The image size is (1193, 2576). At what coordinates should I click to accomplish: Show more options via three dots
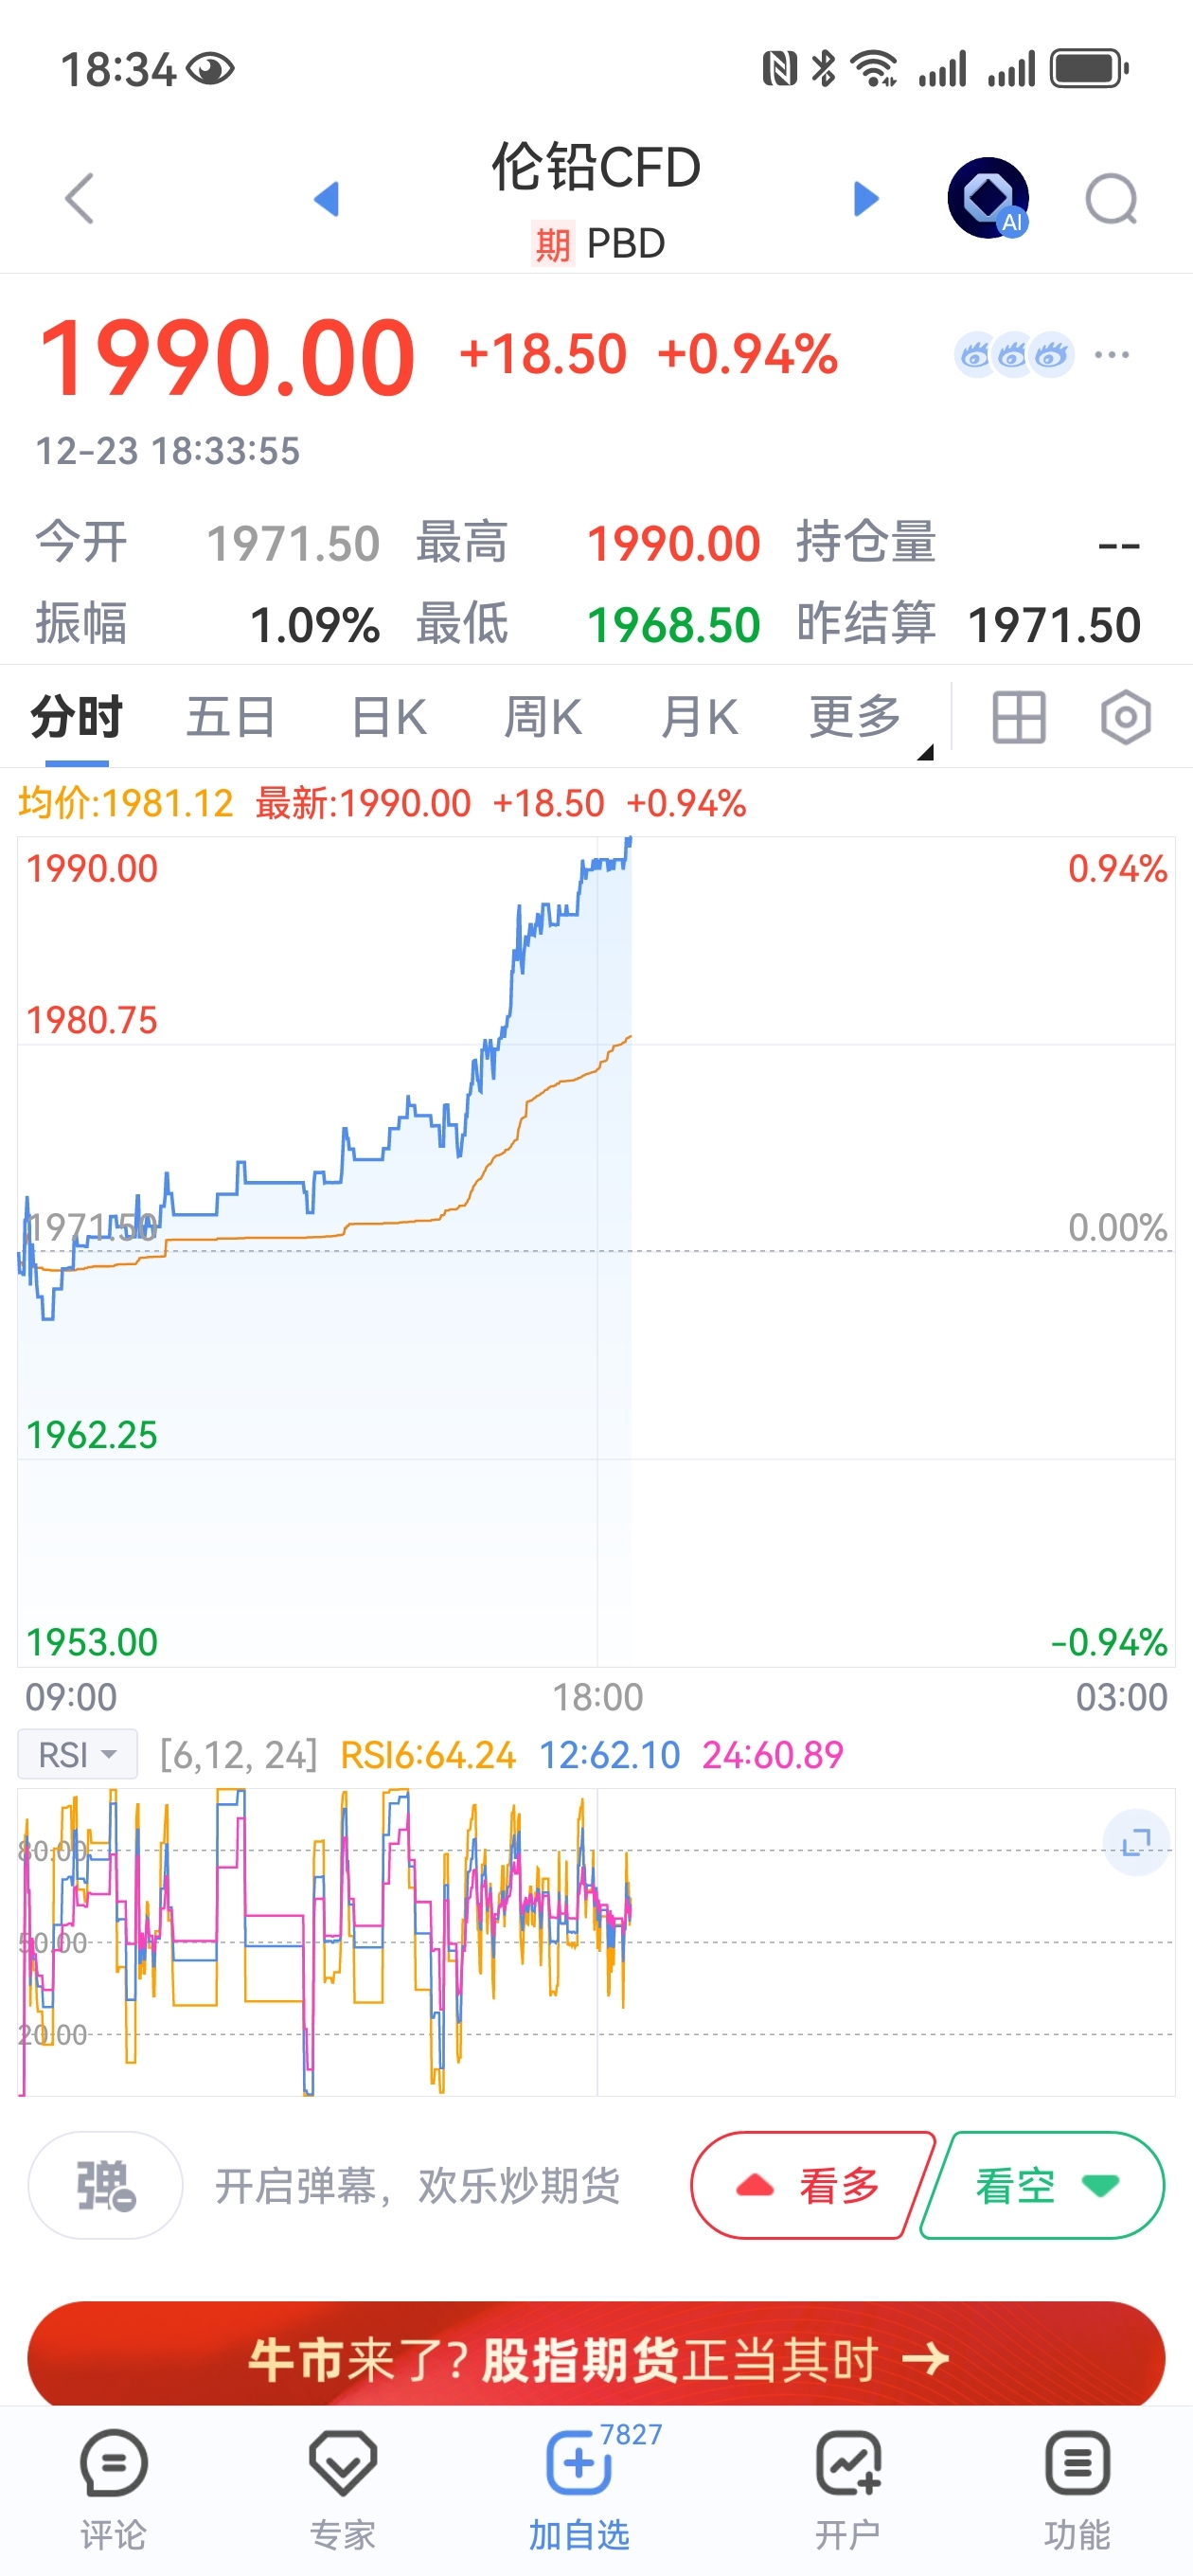(x=1112, y=355)
